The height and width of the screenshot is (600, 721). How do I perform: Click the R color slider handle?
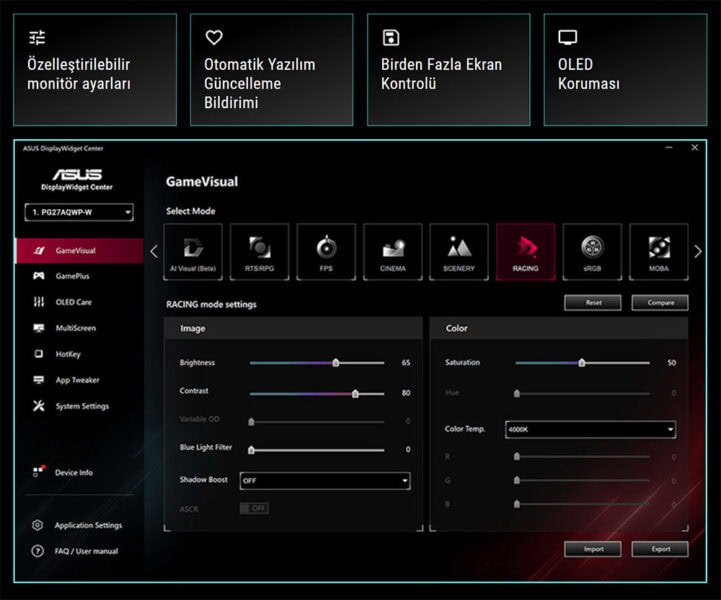click(517, 456)
